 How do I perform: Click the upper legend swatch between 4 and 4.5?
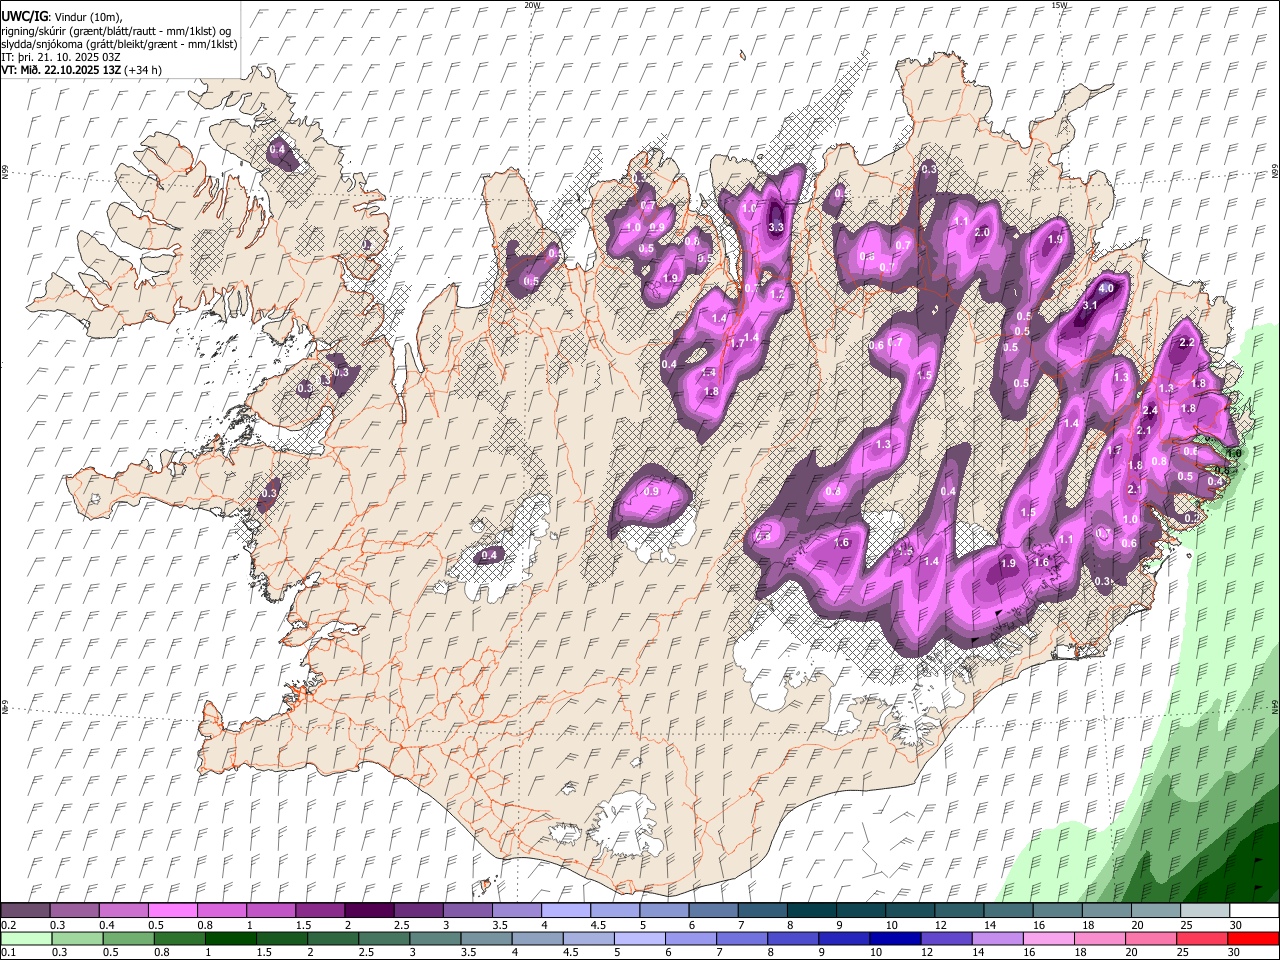pyautogui.click(x=566, y=910)
